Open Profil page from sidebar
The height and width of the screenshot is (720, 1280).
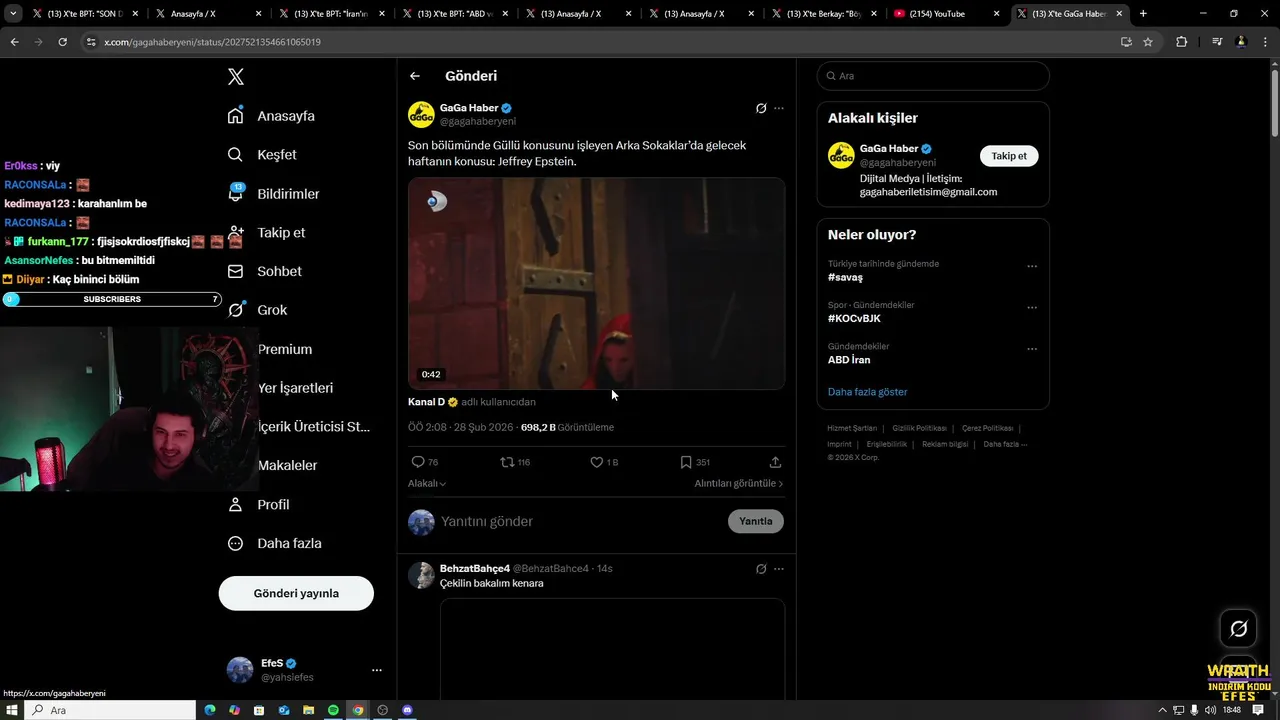[259, 505]
